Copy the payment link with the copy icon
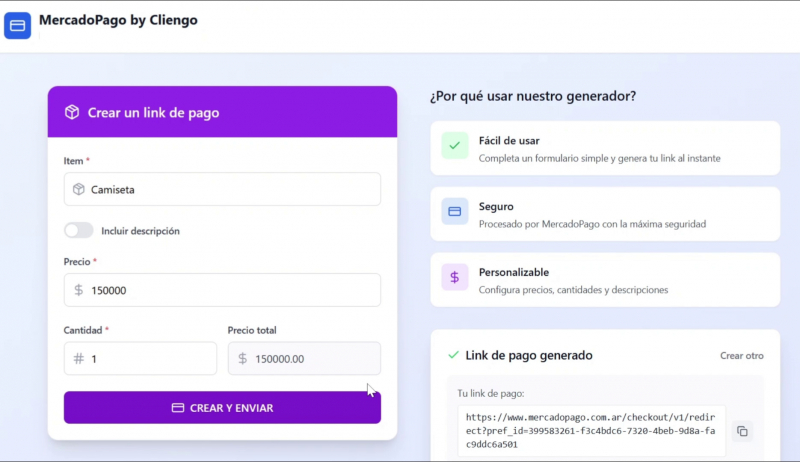The image size is (800, 462). (x=742, y=431)
